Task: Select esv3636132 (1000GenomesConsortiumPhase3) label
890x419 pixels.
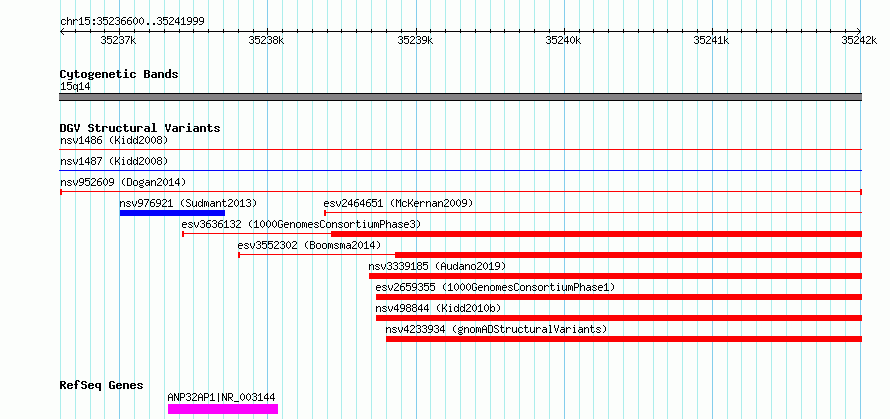Action: (x=301, y=224)
